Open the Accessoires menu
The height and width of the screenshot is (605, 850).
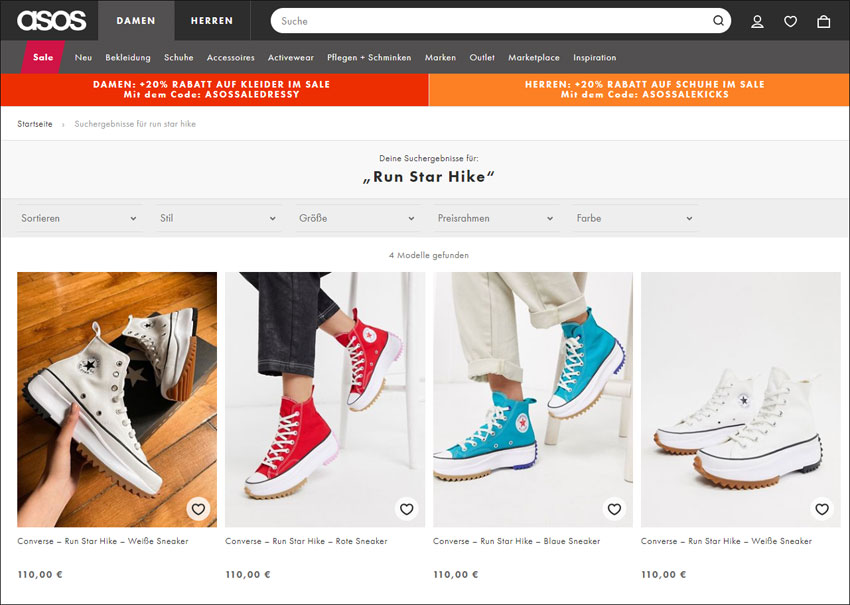click(x=230, y=57)
